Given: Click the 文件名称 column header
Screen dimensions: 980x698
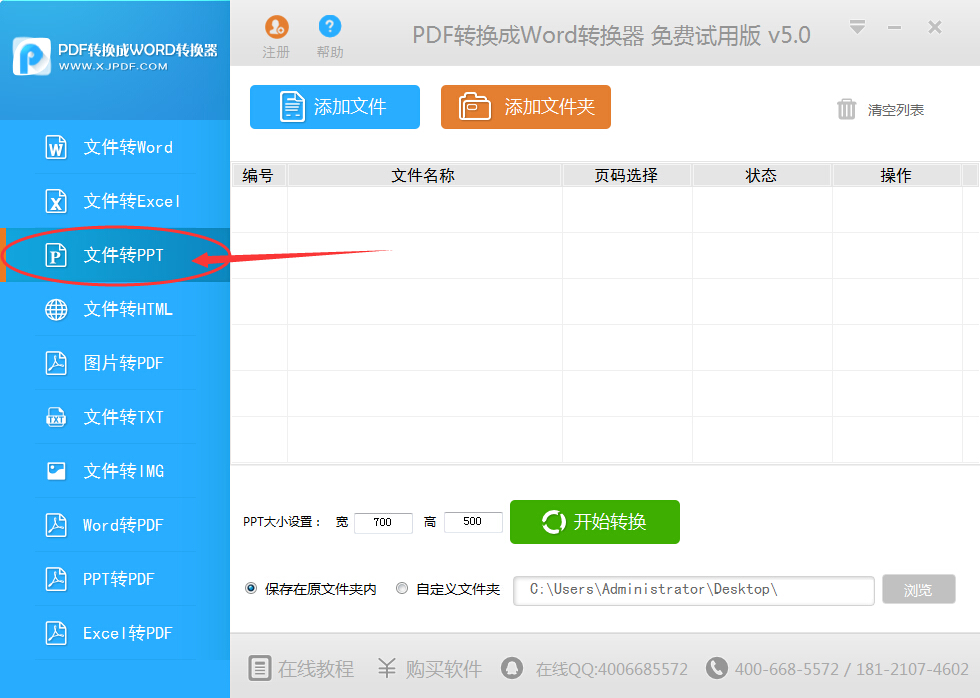Looking at the screenshot, I should click(424, 176).
